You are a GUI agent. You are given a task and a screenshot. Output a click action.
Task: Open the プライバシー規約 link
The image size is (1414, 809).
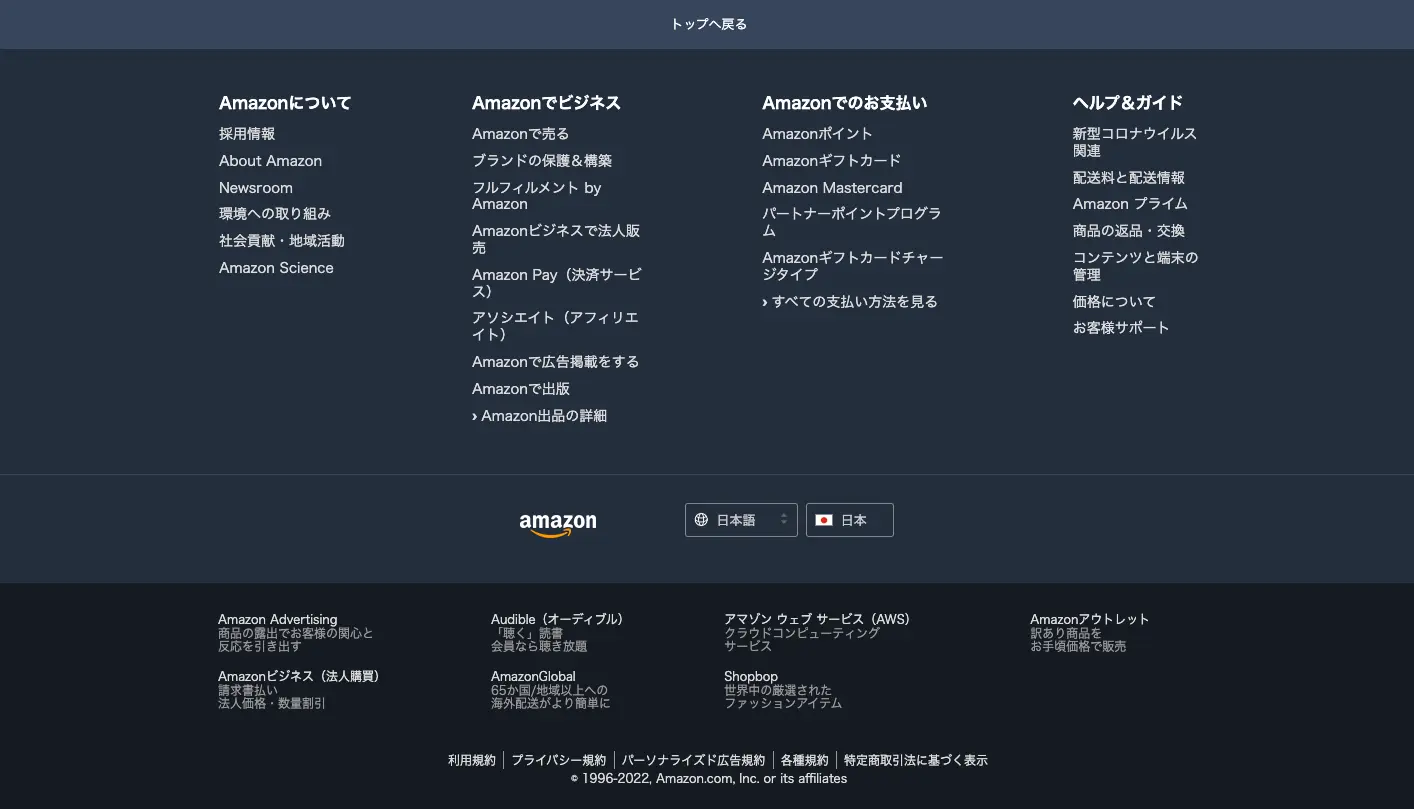559,761
